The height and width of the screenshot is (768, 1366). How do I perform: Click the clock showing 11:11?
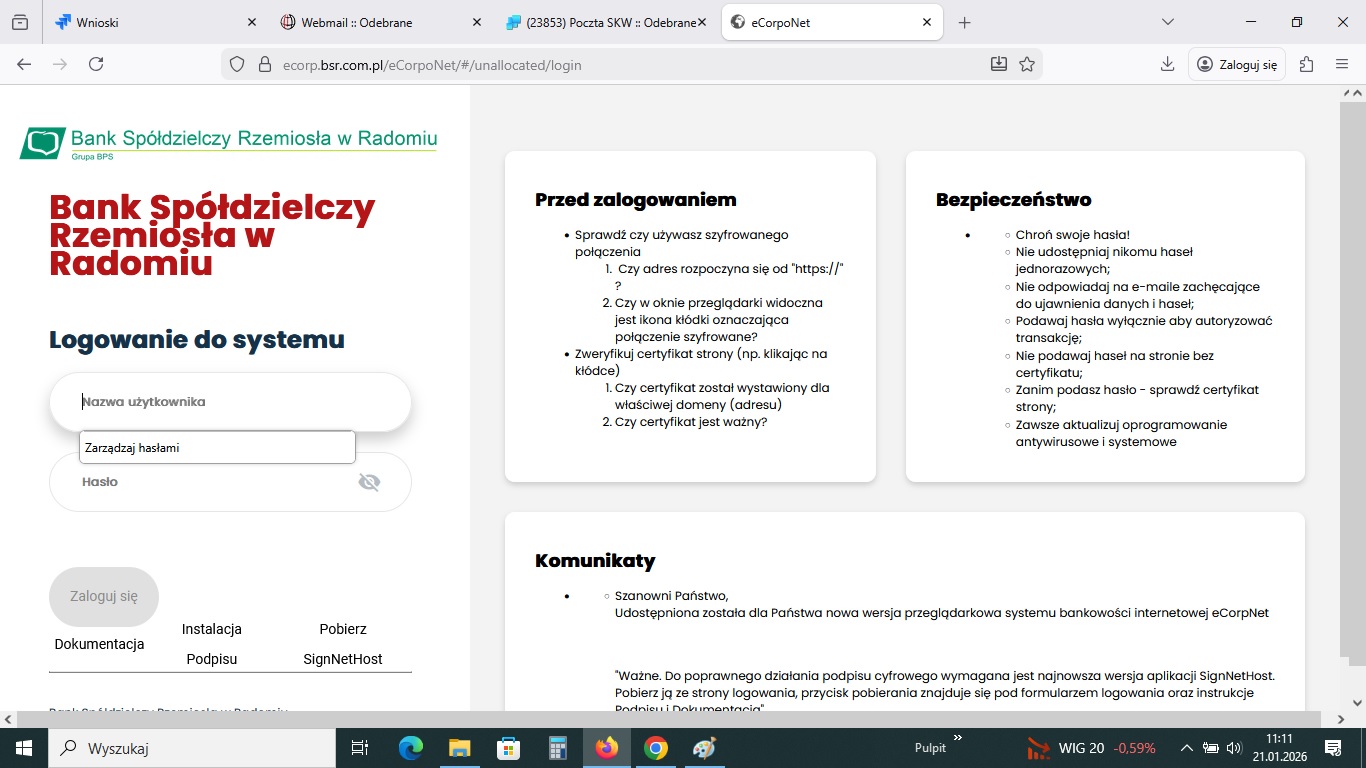(1278, 748)
